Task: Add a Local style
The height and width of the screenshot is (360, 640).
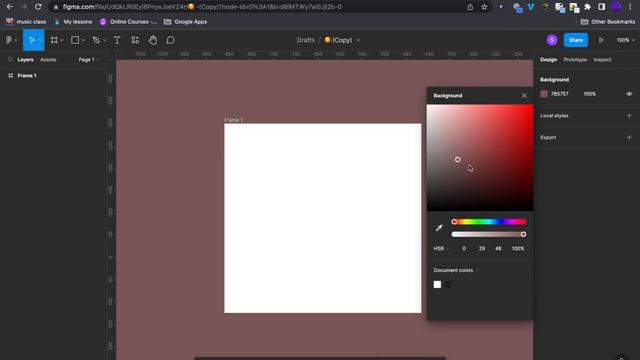Action: [x=629, y=116]
